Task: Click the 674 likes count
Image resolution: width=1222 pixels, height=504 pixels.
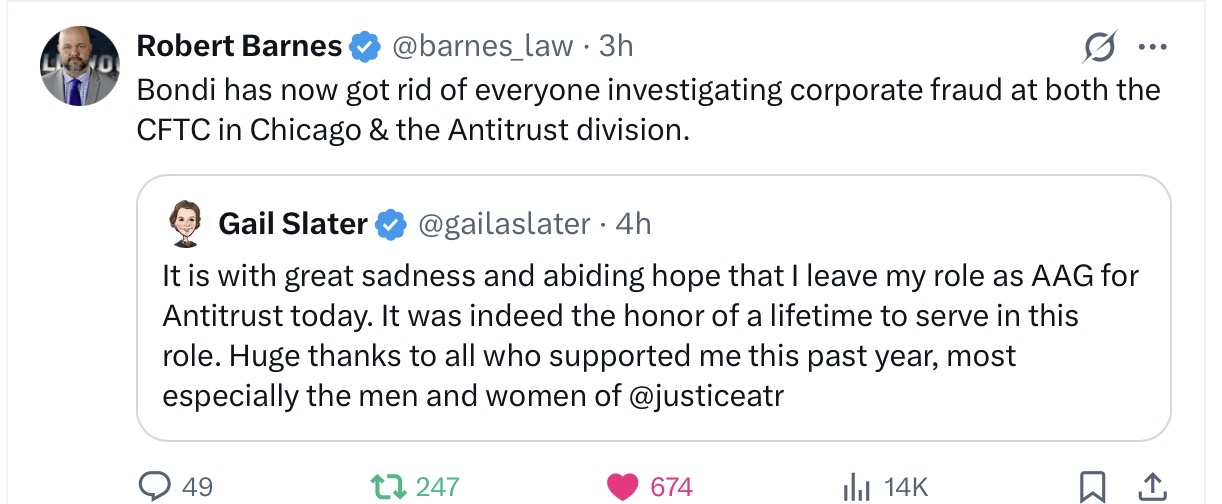Action: tap(671, 487)
